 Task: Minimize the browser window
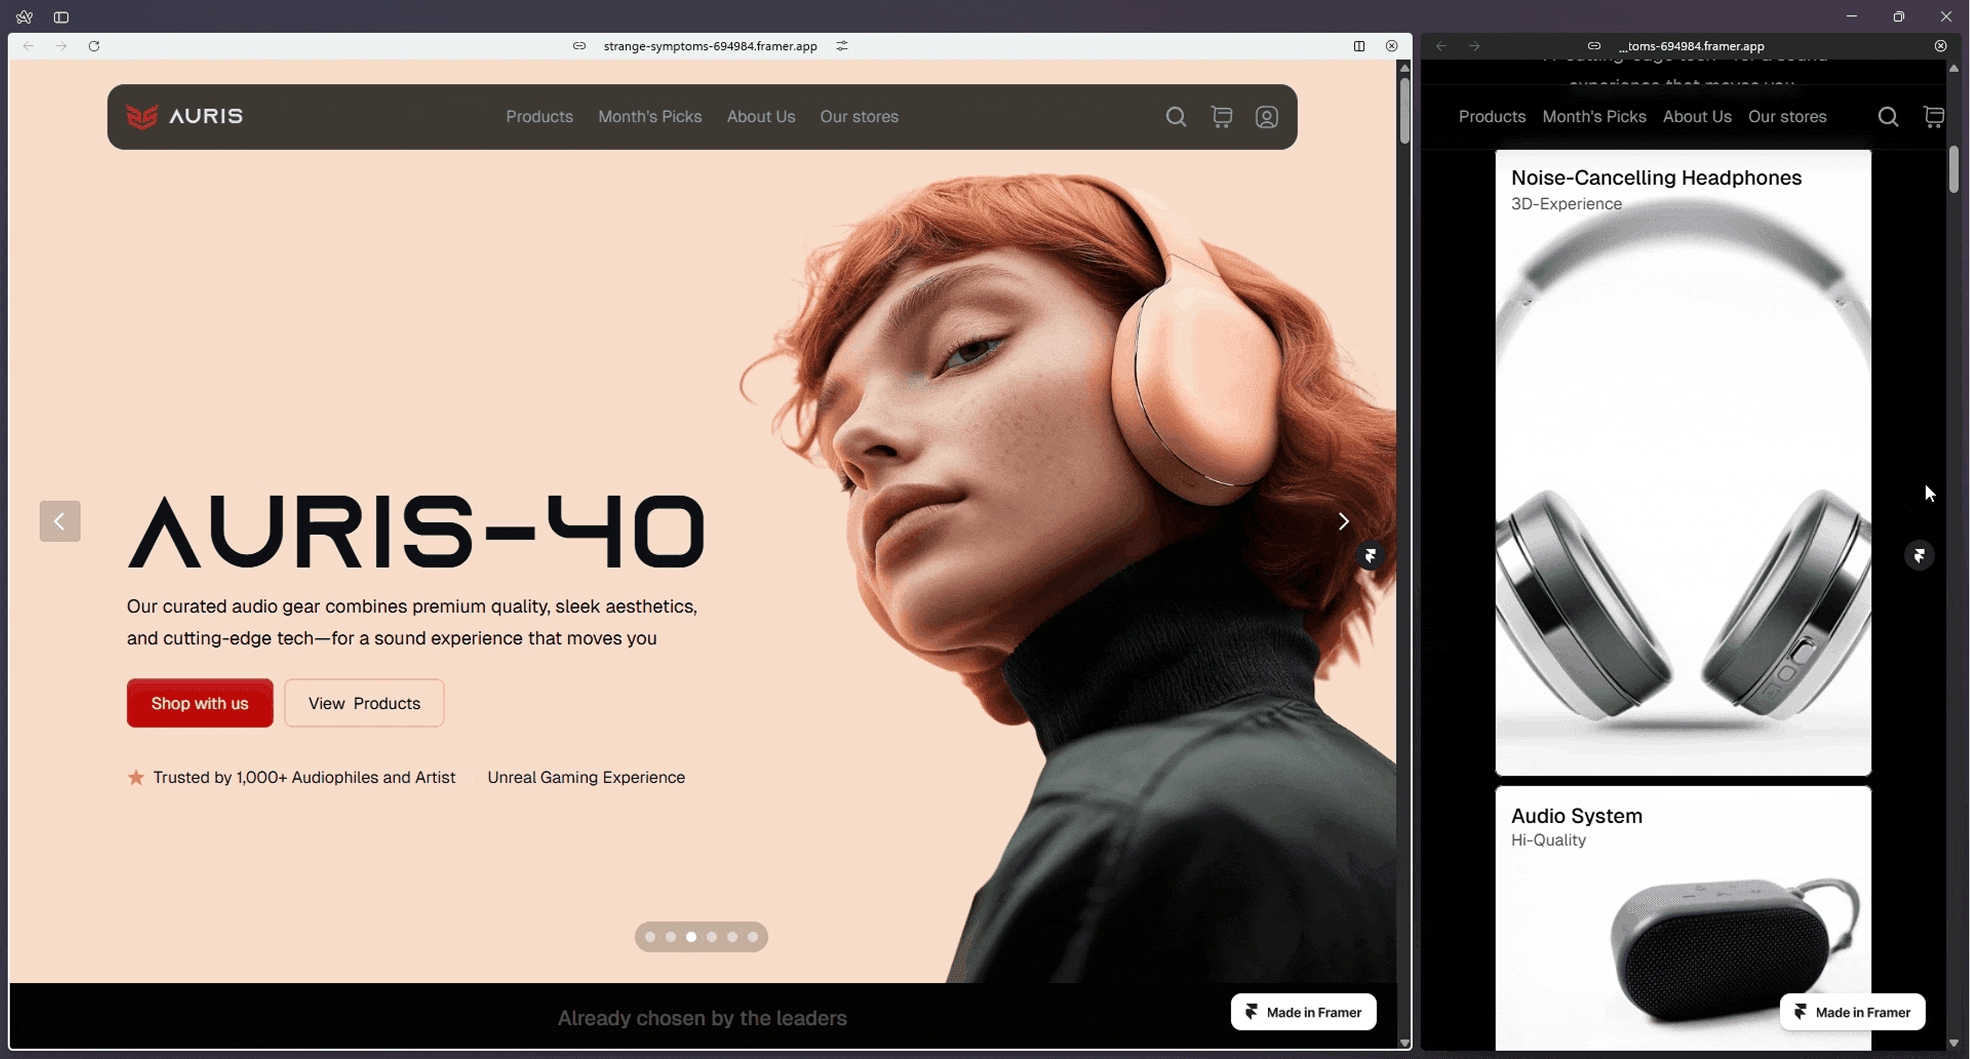(x=1851, y=17)
